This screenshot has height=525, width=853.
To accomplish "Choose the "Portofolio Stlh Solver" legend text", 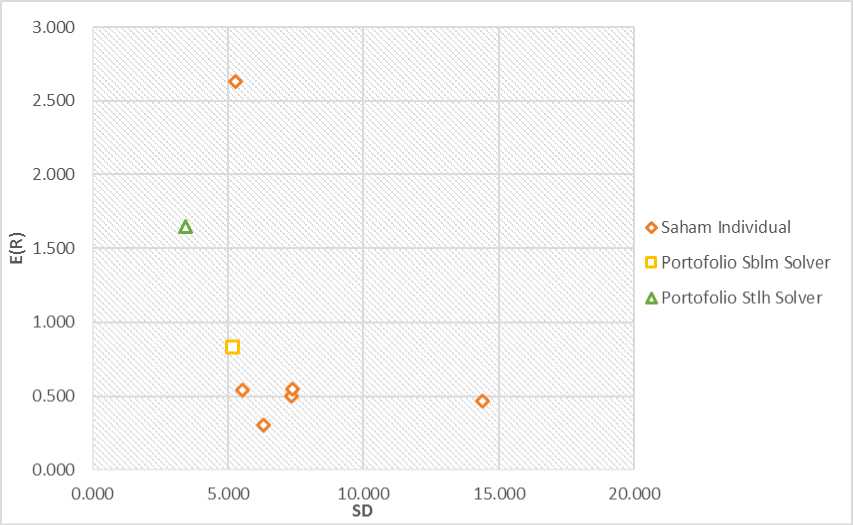I will click(742, 297).
